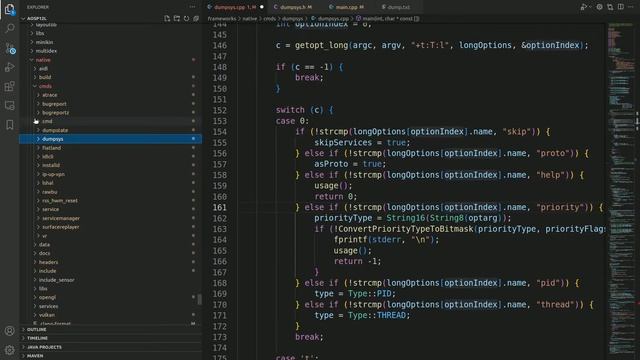Screen dimensions: 640x360
Task: Select the cmd folder
Action: coord(110,121)
